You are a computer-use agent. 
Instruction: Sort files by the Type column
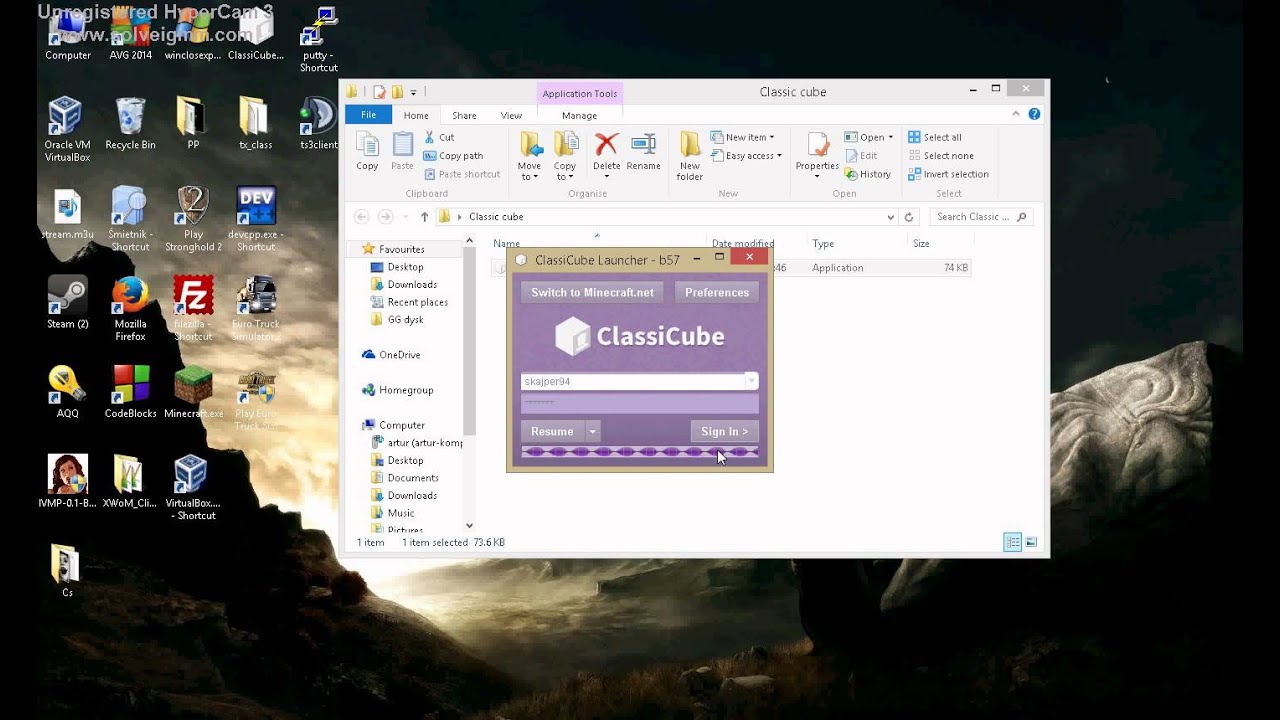823,244
